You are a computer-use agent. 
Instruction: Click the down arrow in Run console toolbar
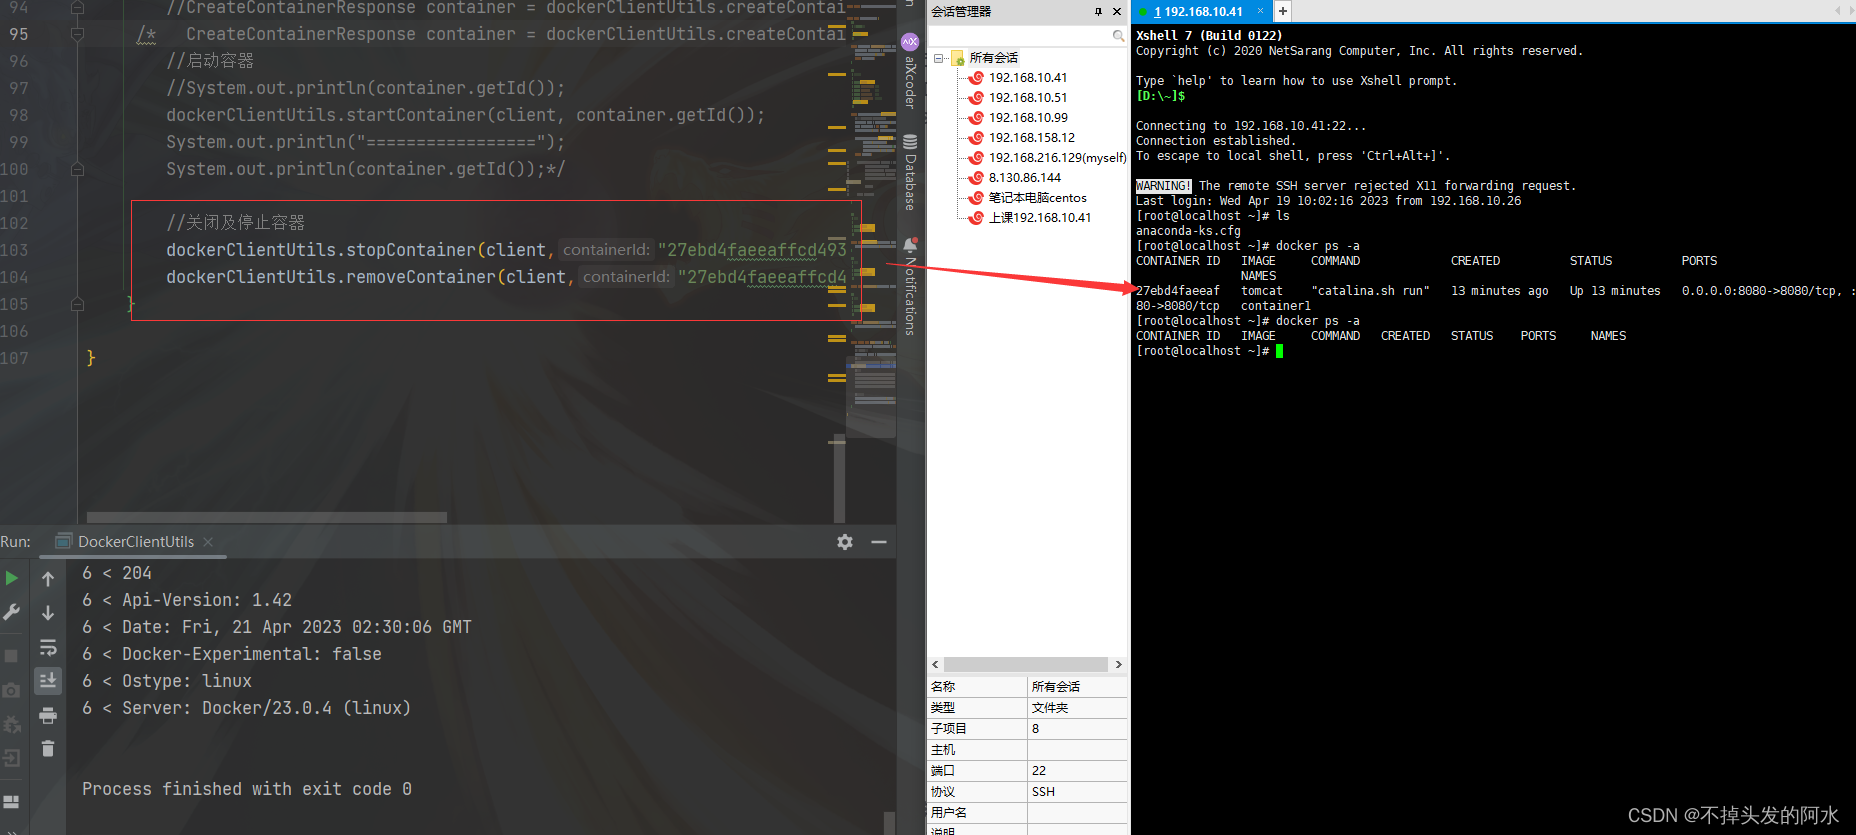48,613
